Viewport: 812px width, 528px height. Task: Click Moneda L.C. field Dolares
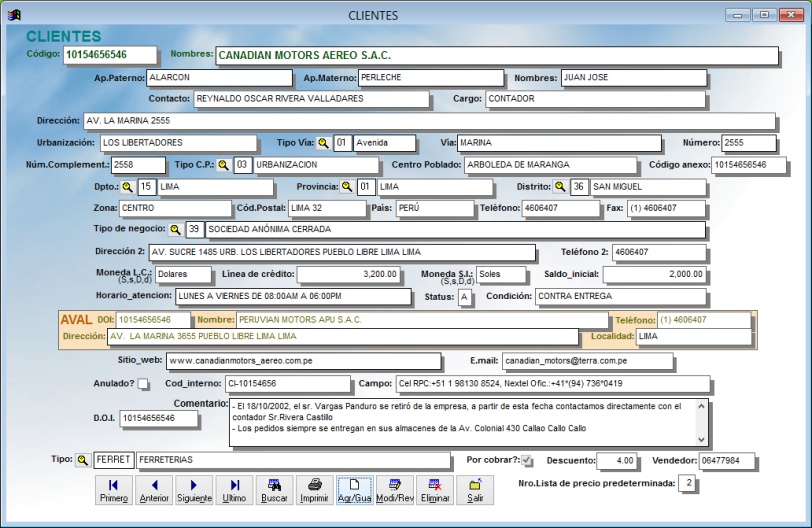(183, 274)
